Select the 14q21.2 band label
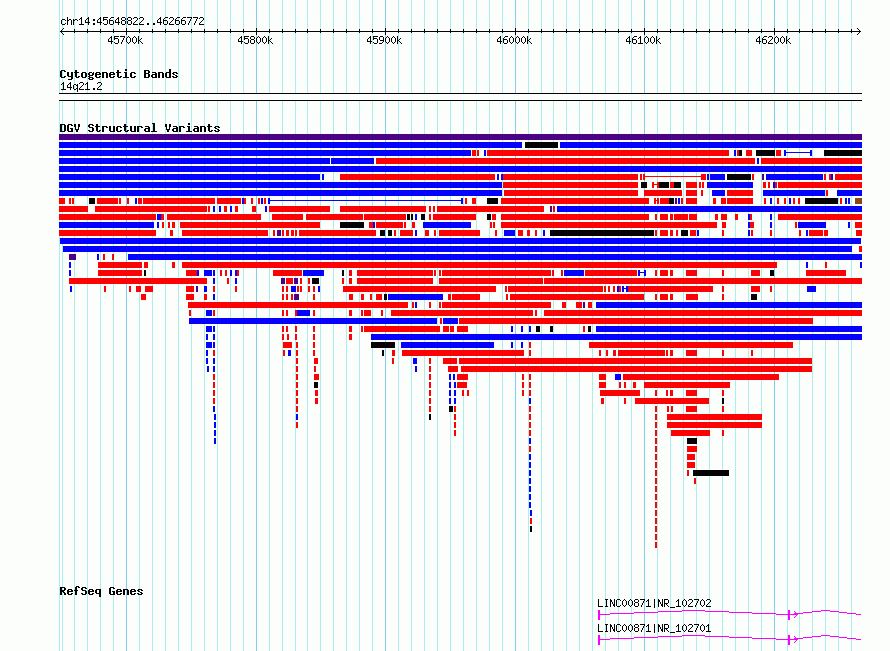This screenshot has height=651, width=890. coord(81,86)
